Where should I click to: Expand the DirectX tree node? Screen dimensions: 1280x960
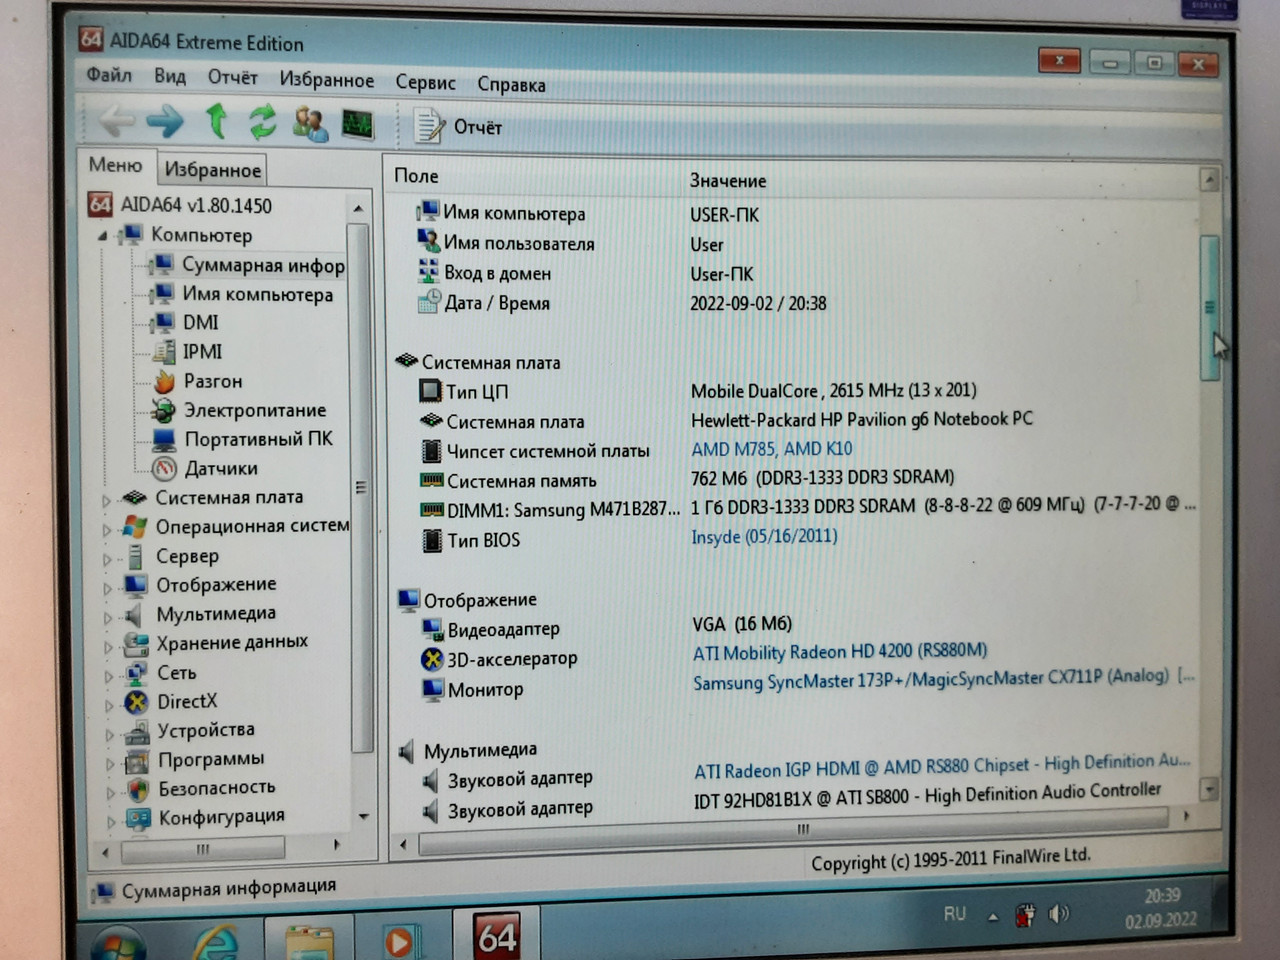(109, 702)
